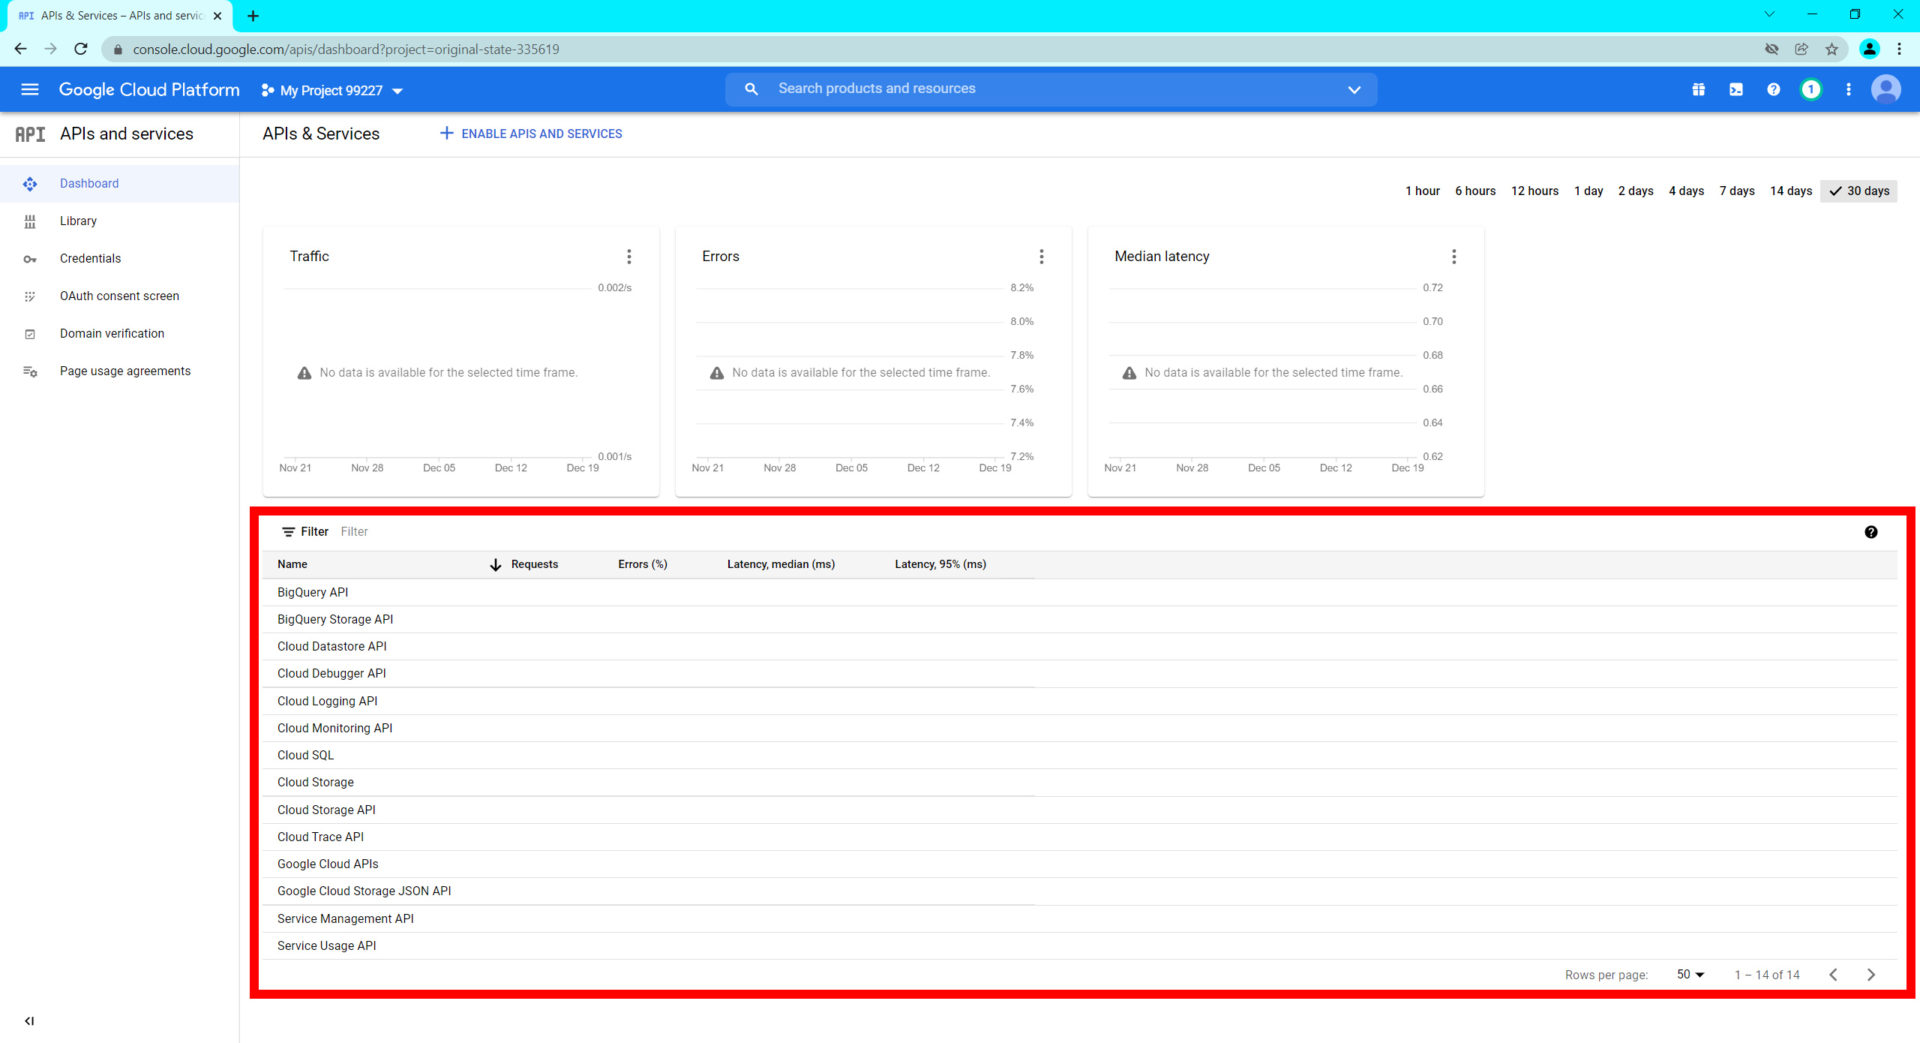Open Service Usage API entry

[x=327, y=946]
